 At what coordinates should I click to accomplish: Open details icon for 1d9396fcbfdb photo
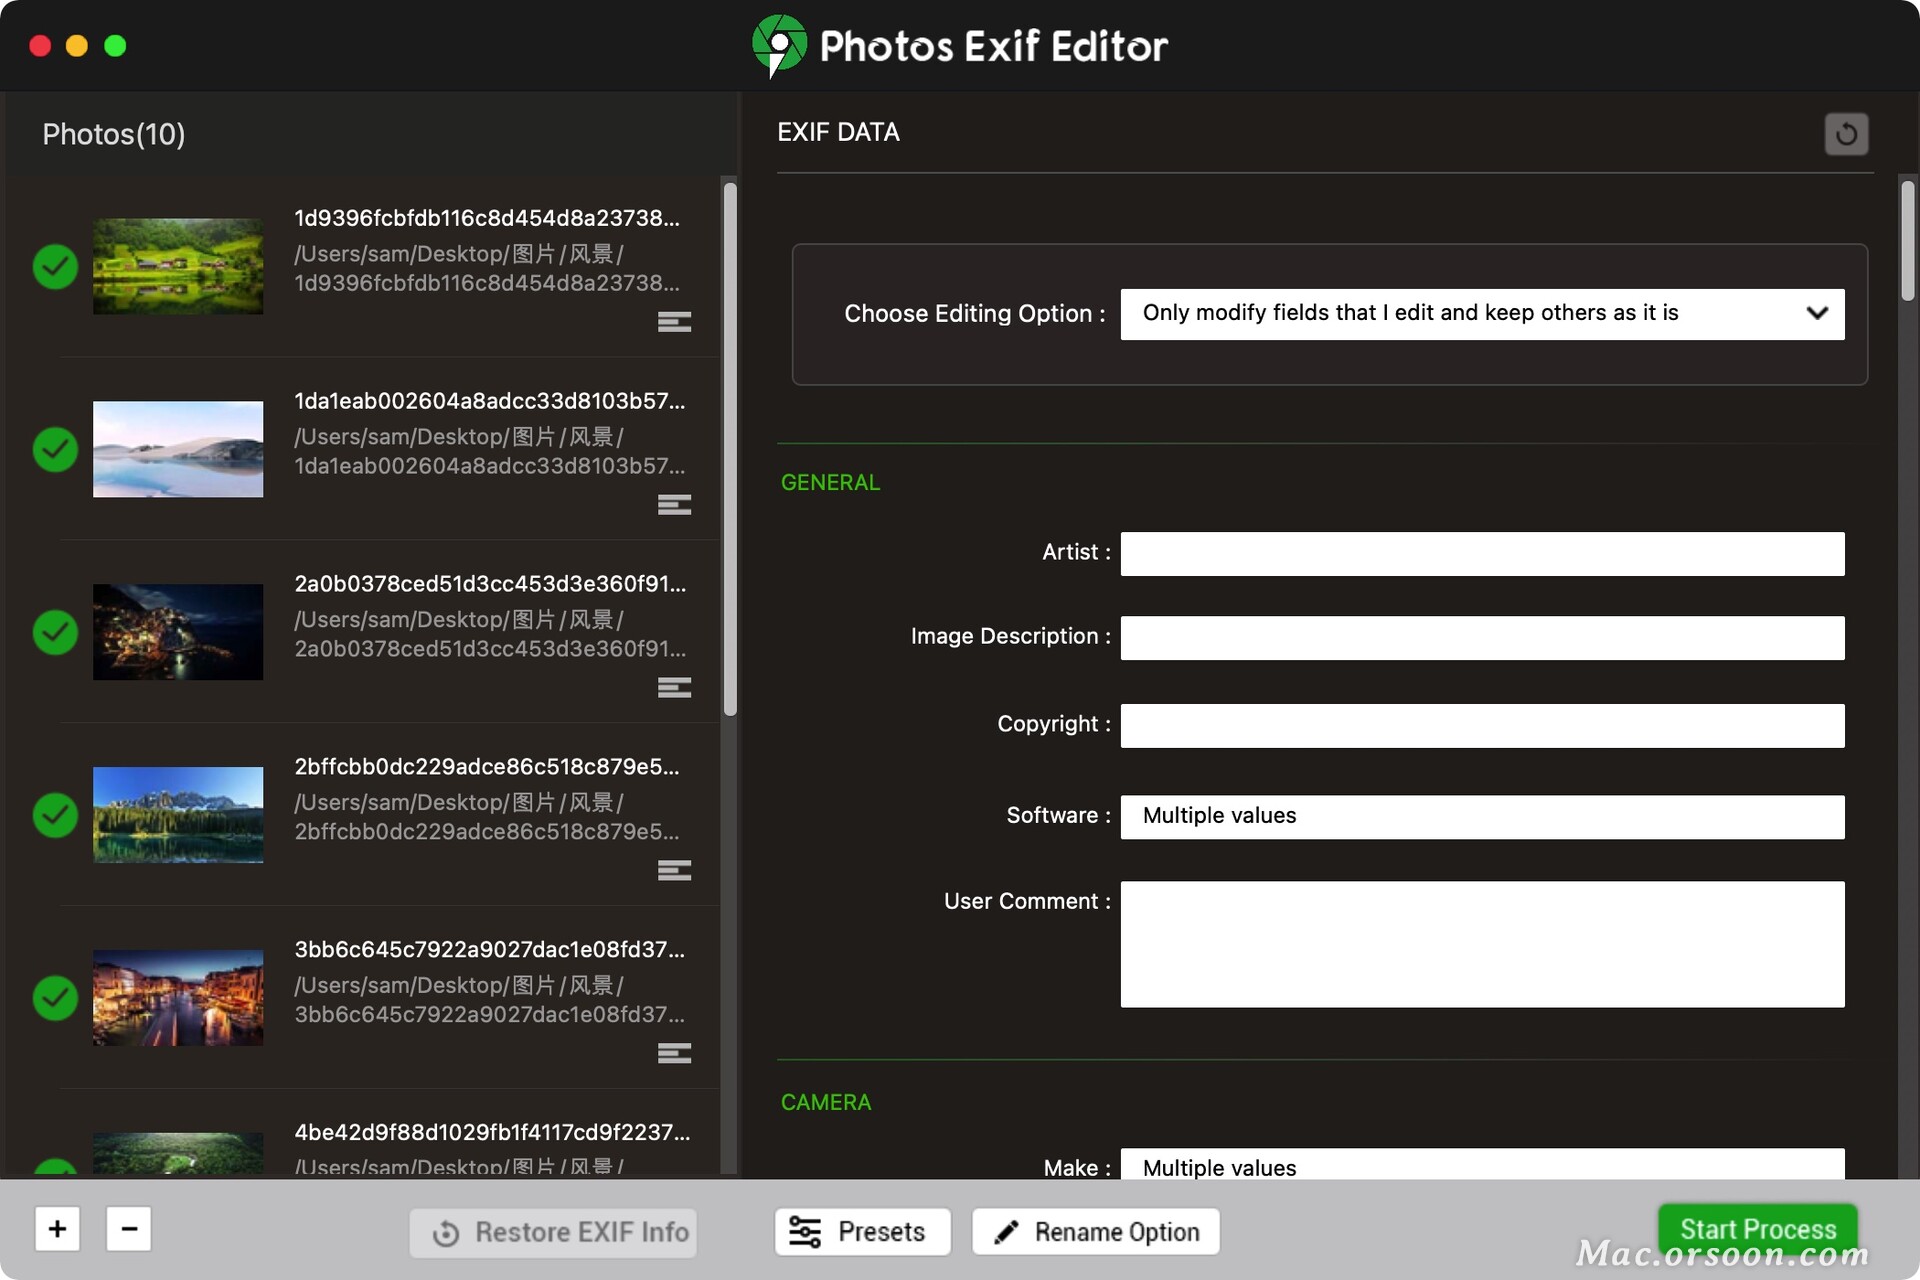click(674, 322)
